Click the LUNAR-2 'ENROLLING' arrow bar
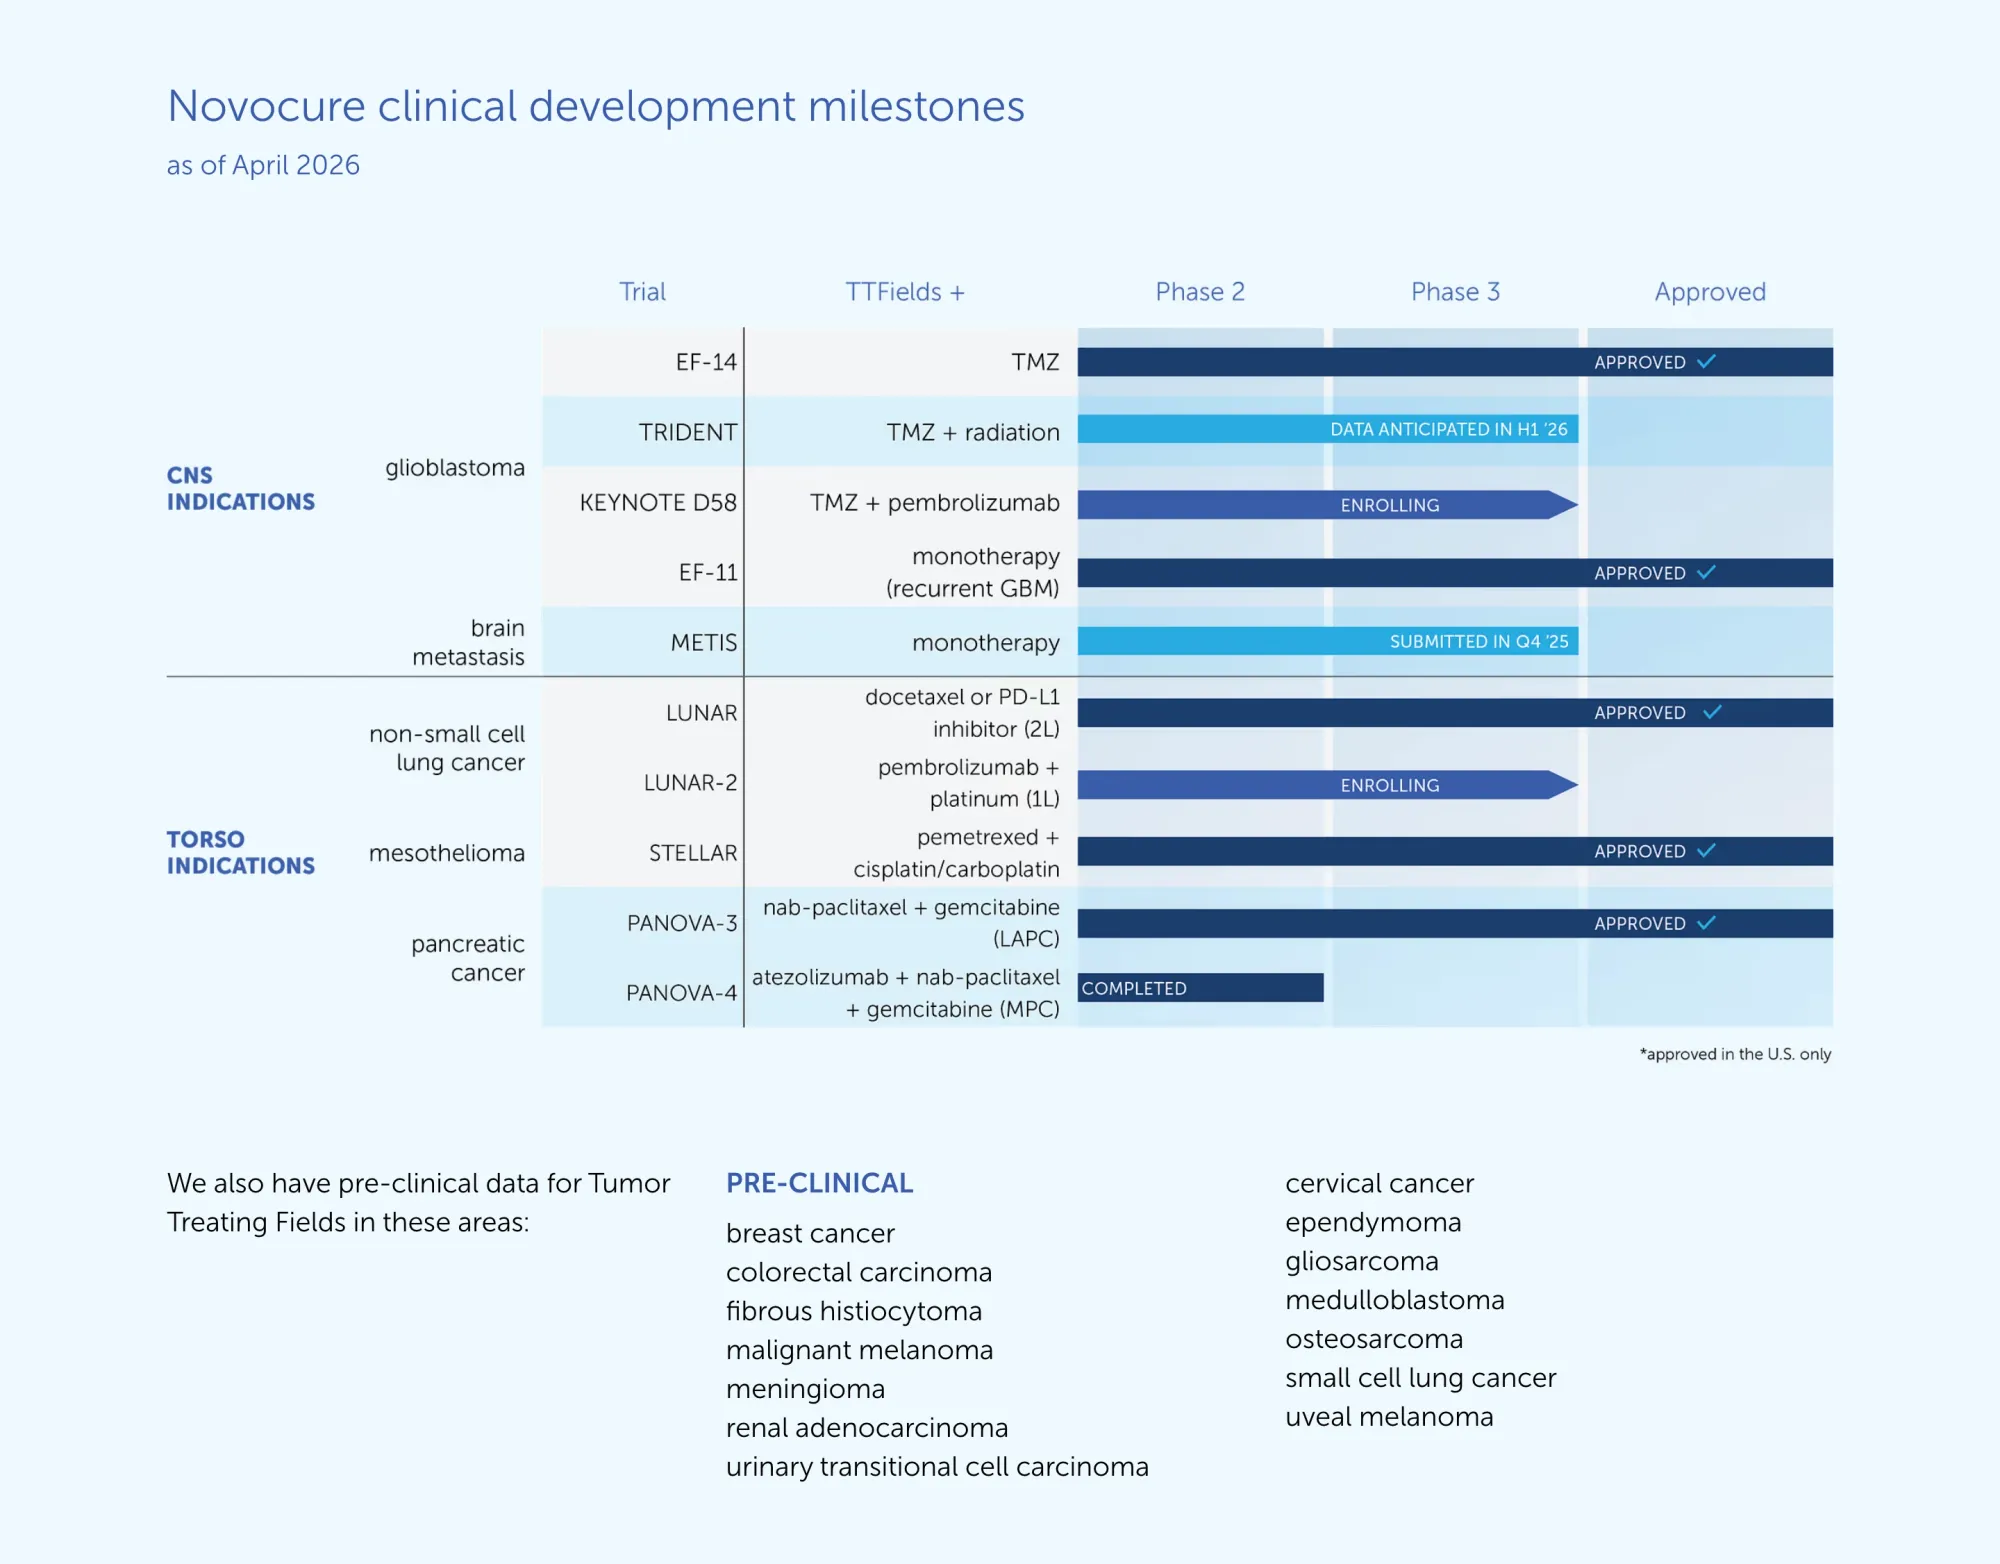Viewport: 2000px width, 1564px height. pyautogui.click(x=1328, y=785)
